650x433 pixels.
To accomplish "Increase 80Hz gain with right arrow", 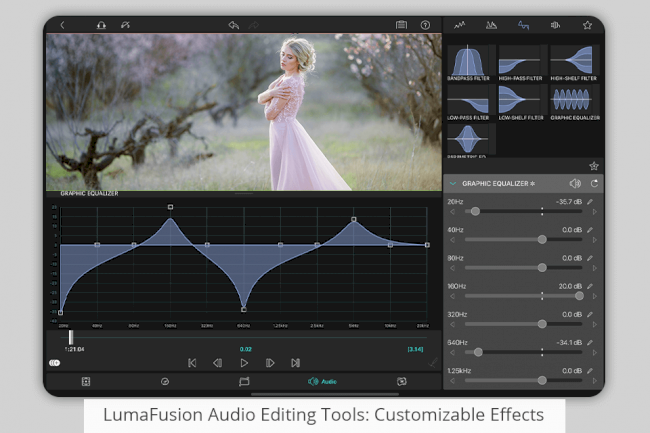I will (595, 268).
